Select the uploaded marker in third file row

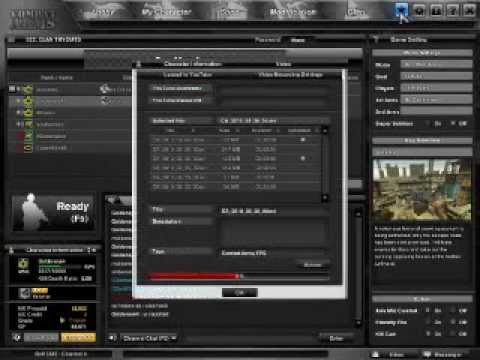[x=303, y=158]
